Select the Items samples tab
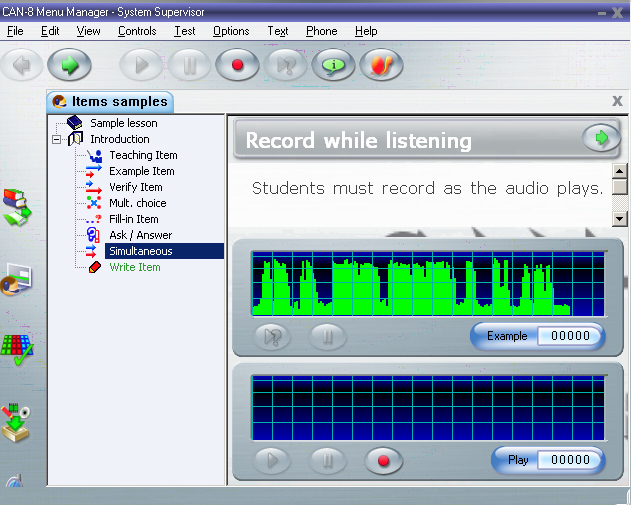The image size is (631, 505). pyautogui.click(x=111, y=102)
